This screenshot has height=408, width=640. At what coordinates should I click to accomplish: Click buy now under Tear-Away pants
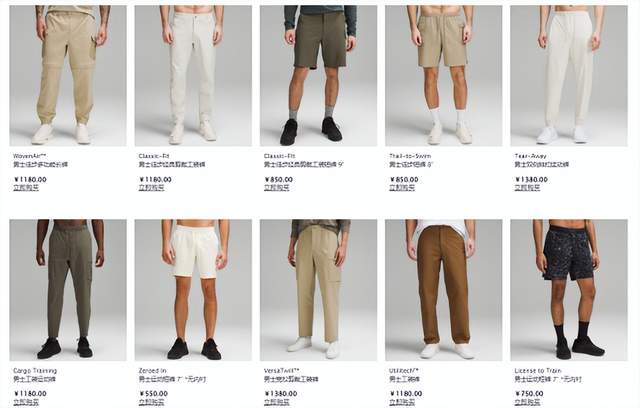click(x=527, y=188)
